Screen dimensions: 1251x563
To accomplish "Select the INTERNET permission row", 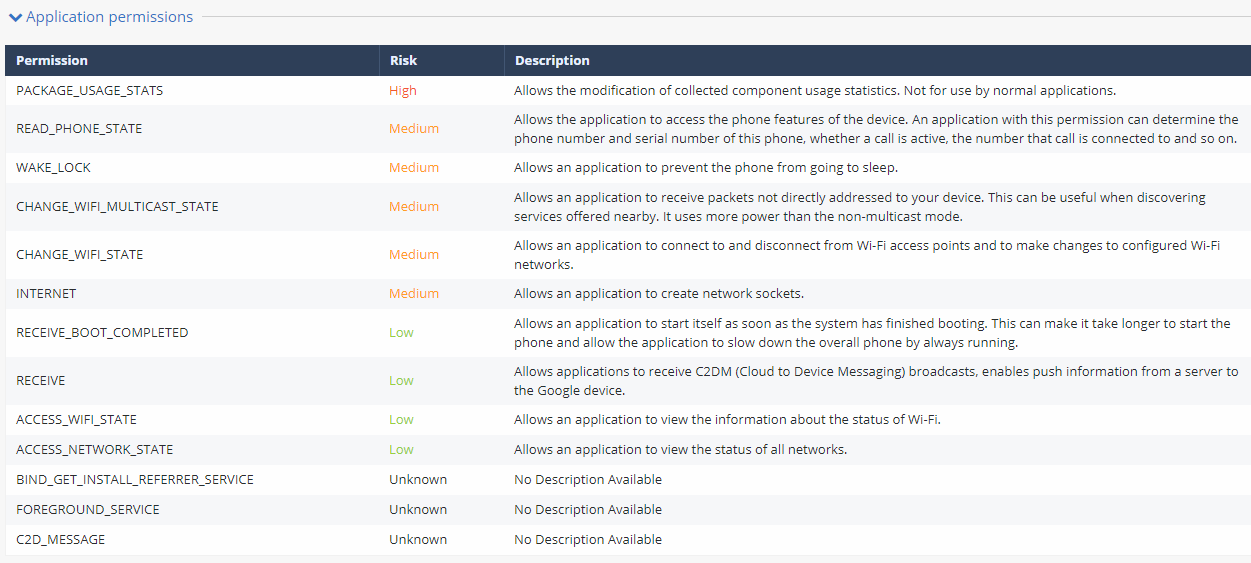I will (x=46, y=293).
